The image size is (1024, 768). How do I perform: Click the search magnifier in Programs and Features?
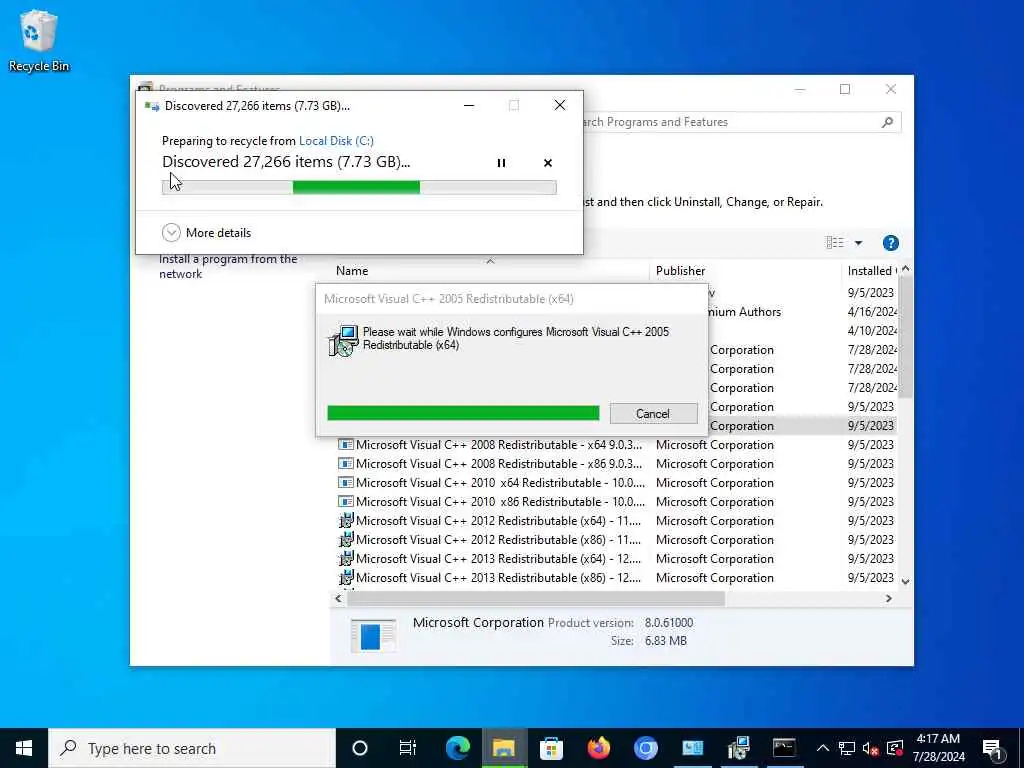887,122
